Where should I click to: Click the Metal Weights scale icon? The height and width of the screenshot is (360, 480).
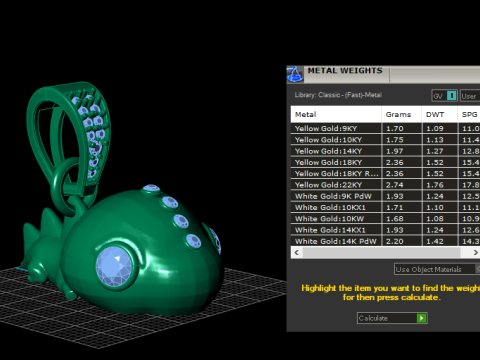click(x=295, y=74)
